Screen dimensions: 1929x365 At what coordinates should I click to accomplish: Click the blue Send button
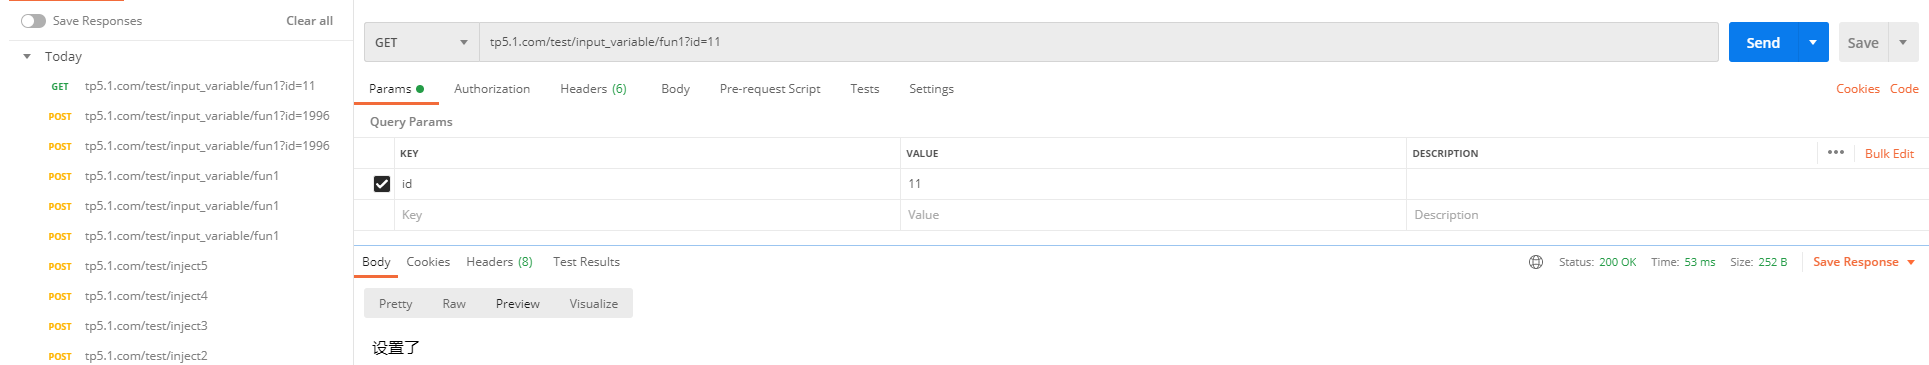coord(1763,42)
